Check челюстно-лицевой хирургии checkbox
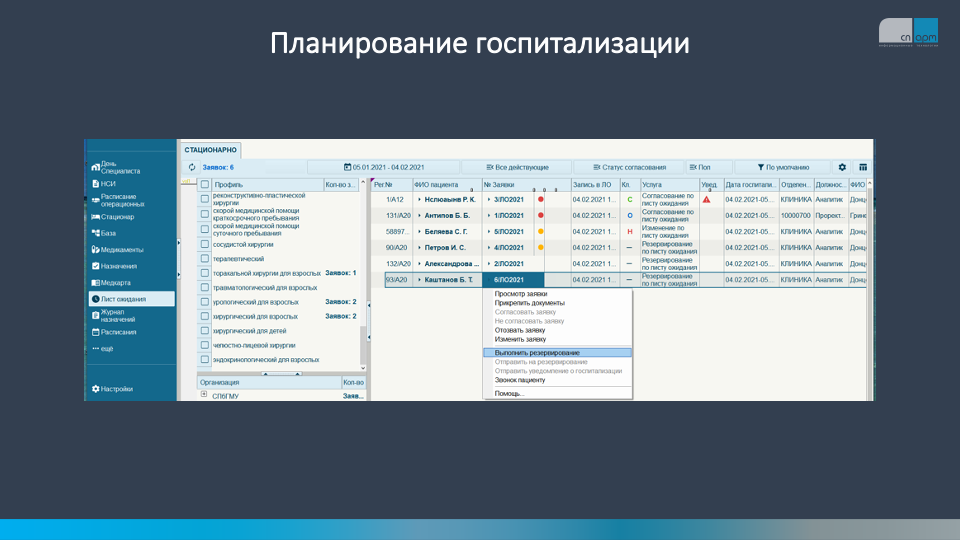 [x=204, y=345]
